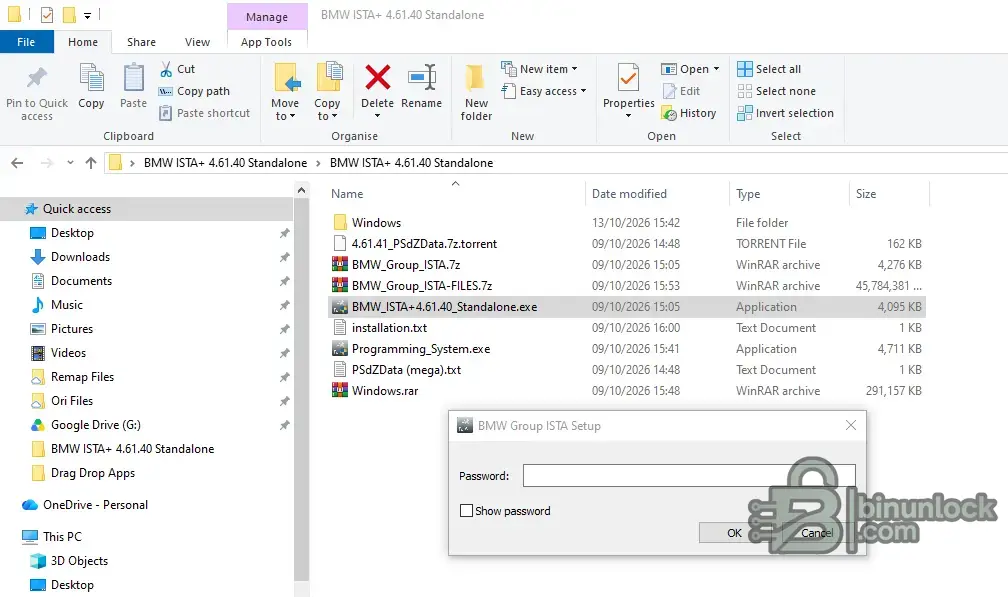Viewport: 1008px width, 597px height.
Task: Switch to the View ribbon tab
Action: pos(197,42)
